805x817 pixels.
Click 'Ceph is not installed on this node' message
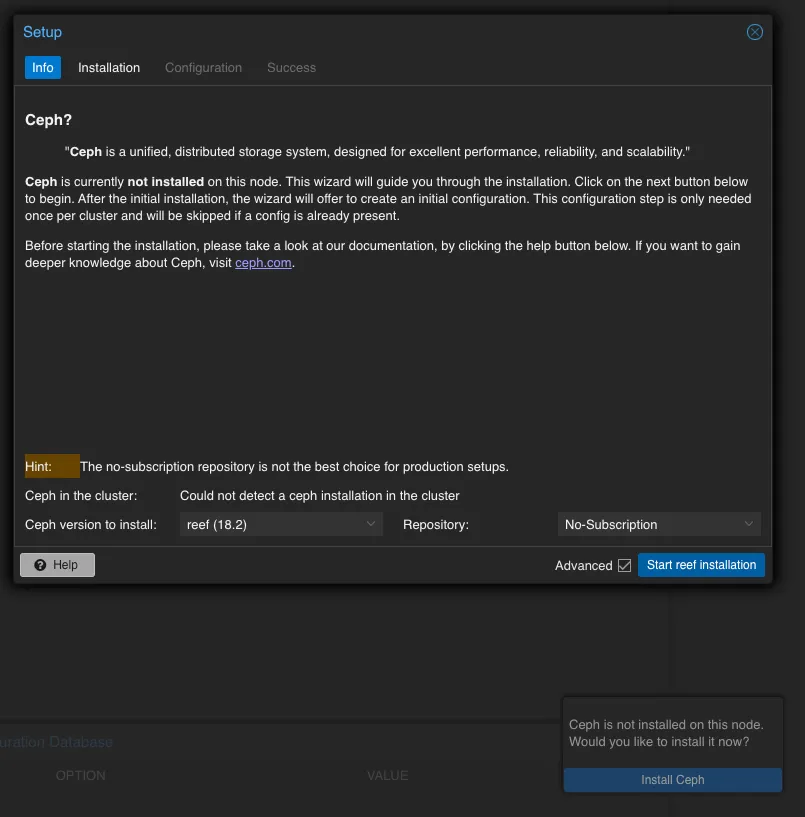(666, 733)
